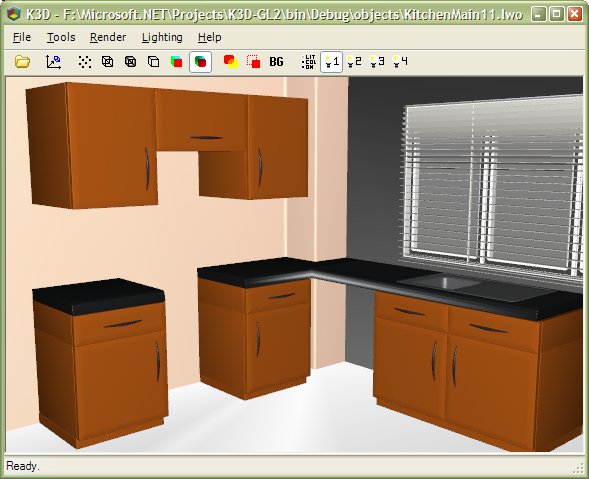589x479 pixels.
Task: Click the overlapping red-yellow circles transparency icon
Action: [x=231, y=62]
